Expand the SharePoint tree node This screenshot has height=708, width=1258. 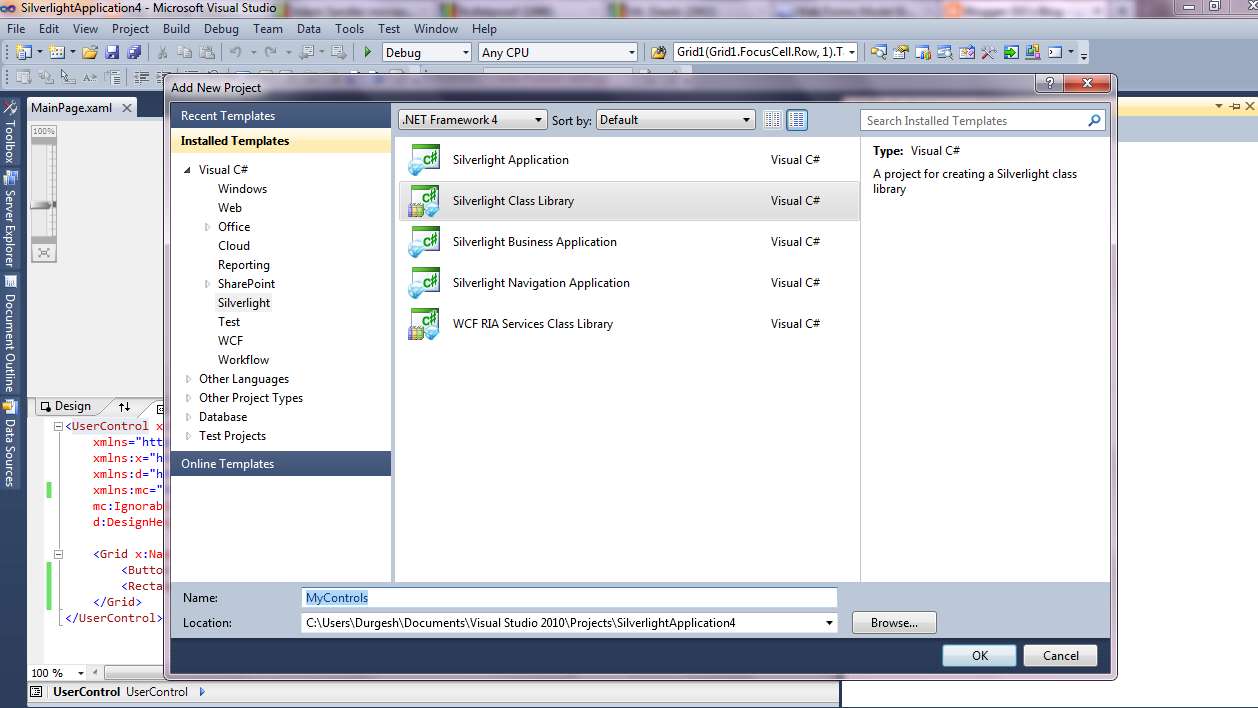coord(207,284)
